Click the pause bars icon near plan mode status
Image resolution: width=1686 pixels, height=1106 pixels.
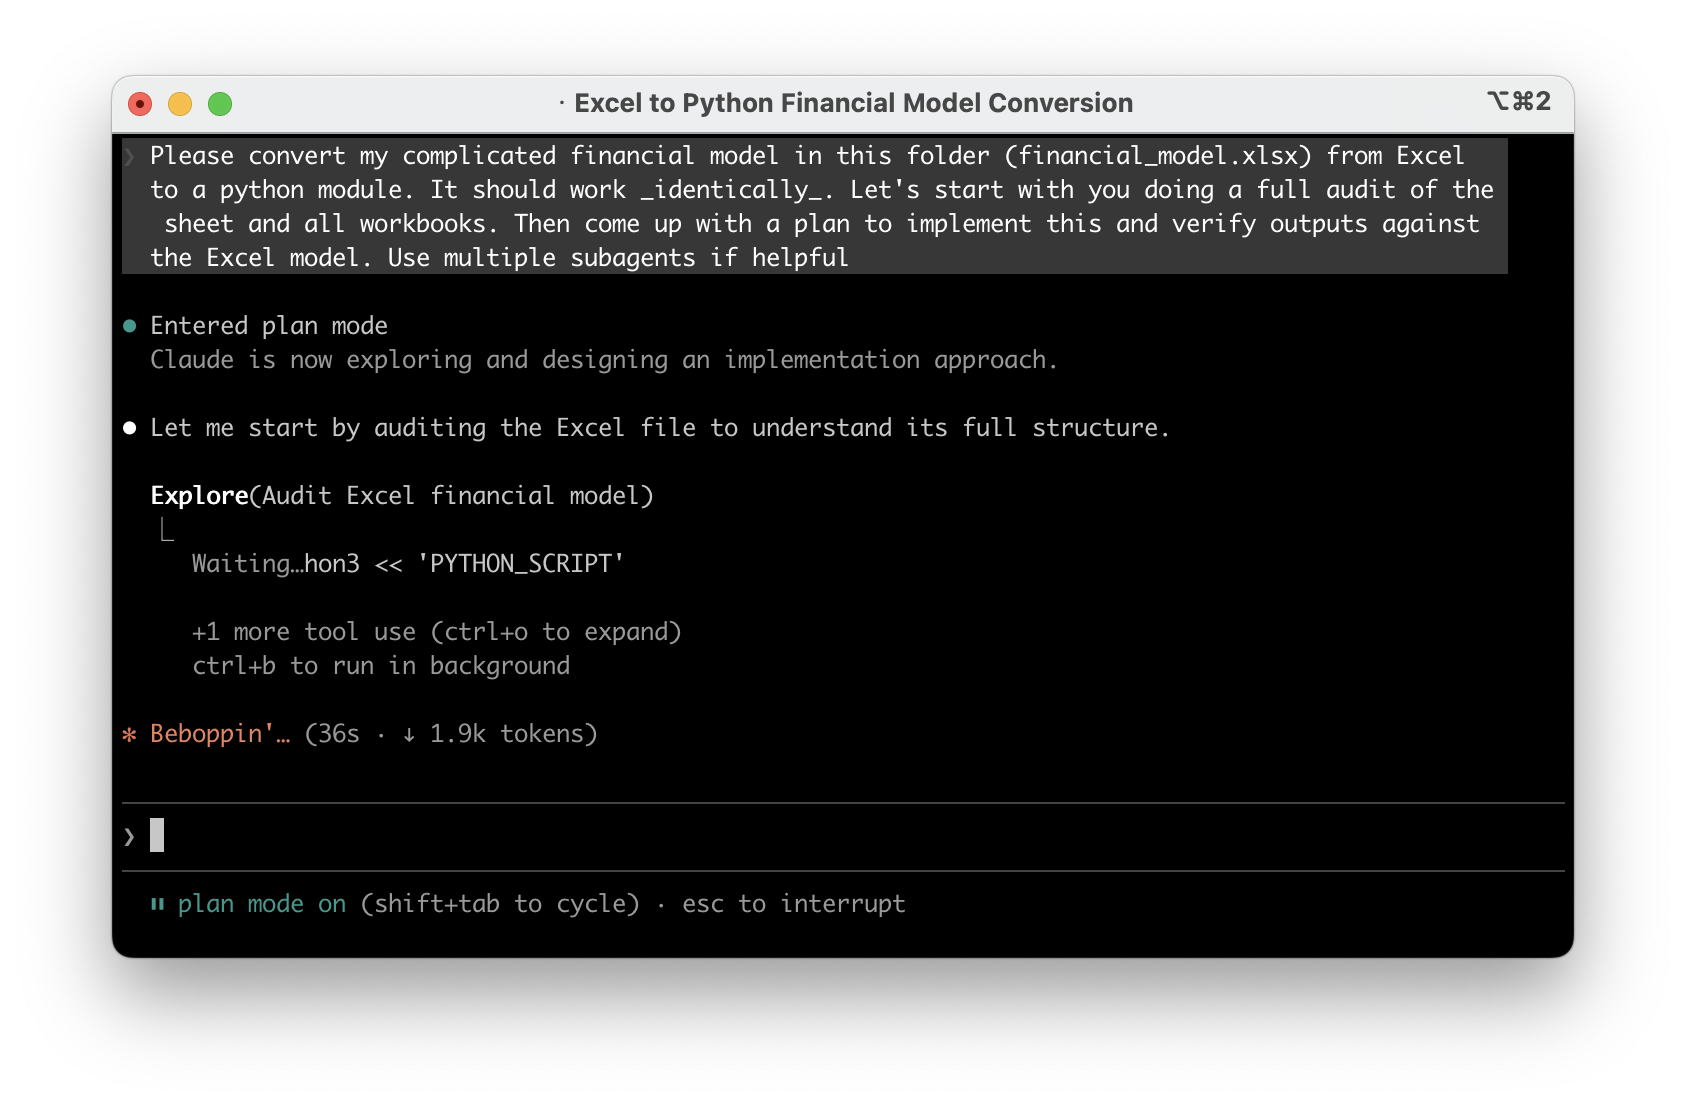157,903
